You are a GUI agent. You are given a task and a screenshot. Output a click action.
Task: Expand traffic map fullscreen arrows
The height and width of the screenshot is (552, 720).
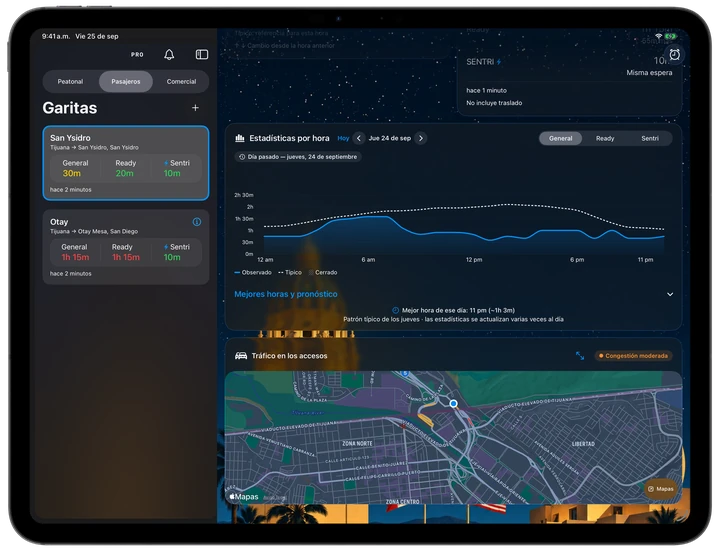pos(580,355)
